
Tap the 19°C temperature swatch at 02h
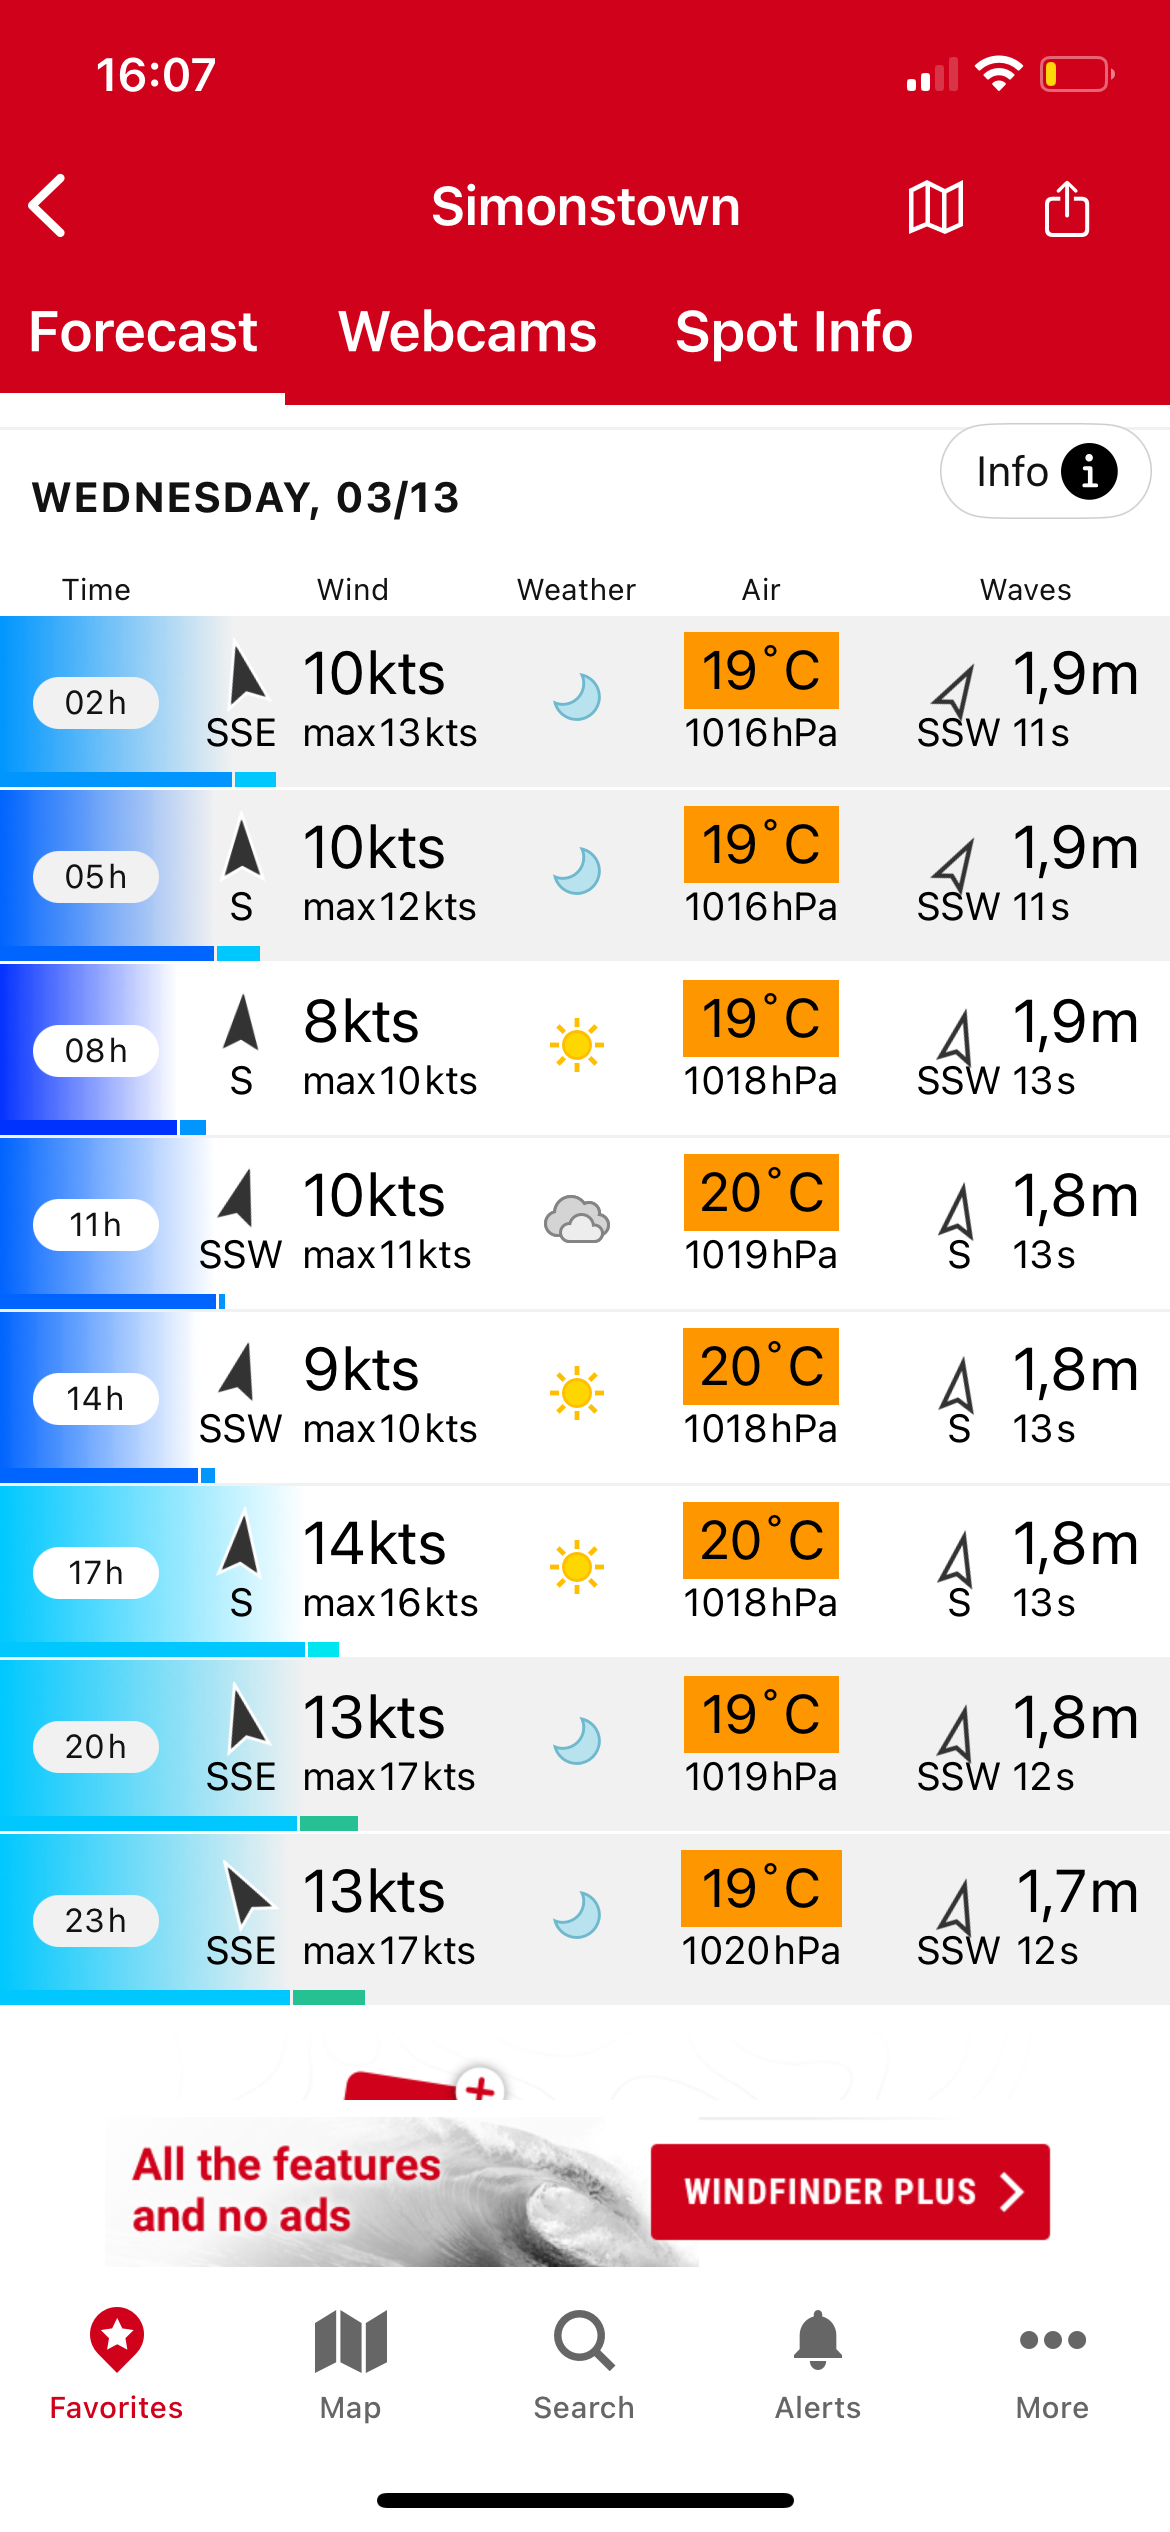tap(761, 670)
